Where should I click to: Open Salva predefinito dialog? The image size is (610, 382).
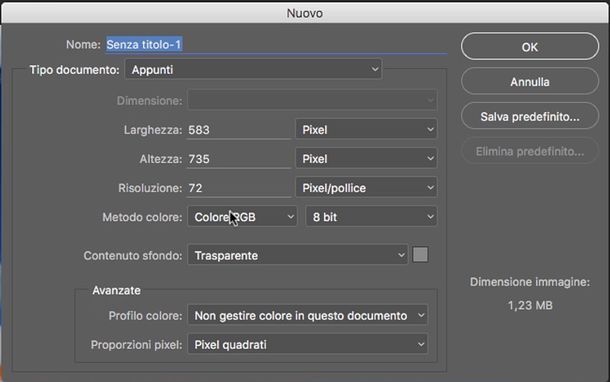(530, 116)
